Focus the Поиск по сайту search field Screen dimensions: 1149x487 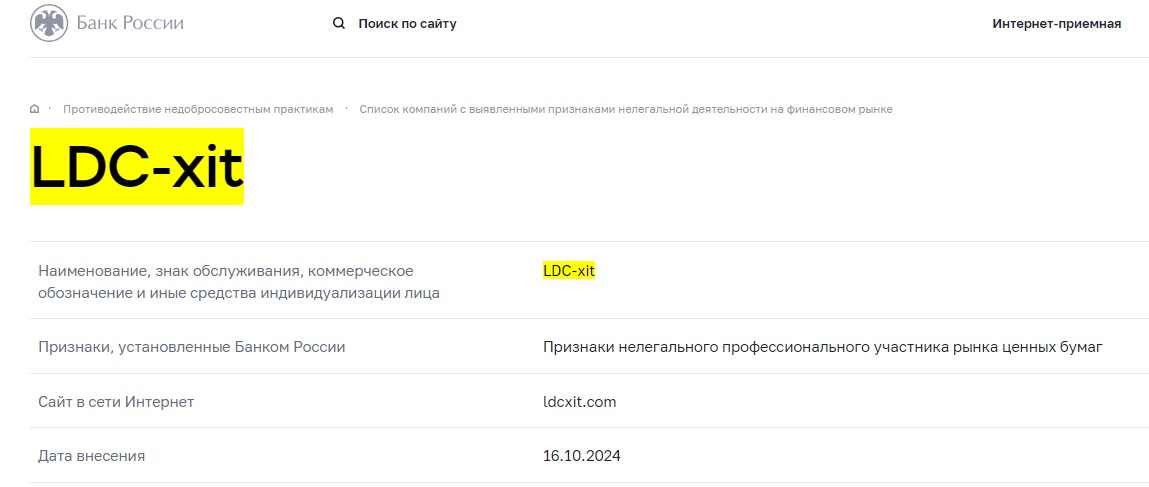[x=407, y=23]
